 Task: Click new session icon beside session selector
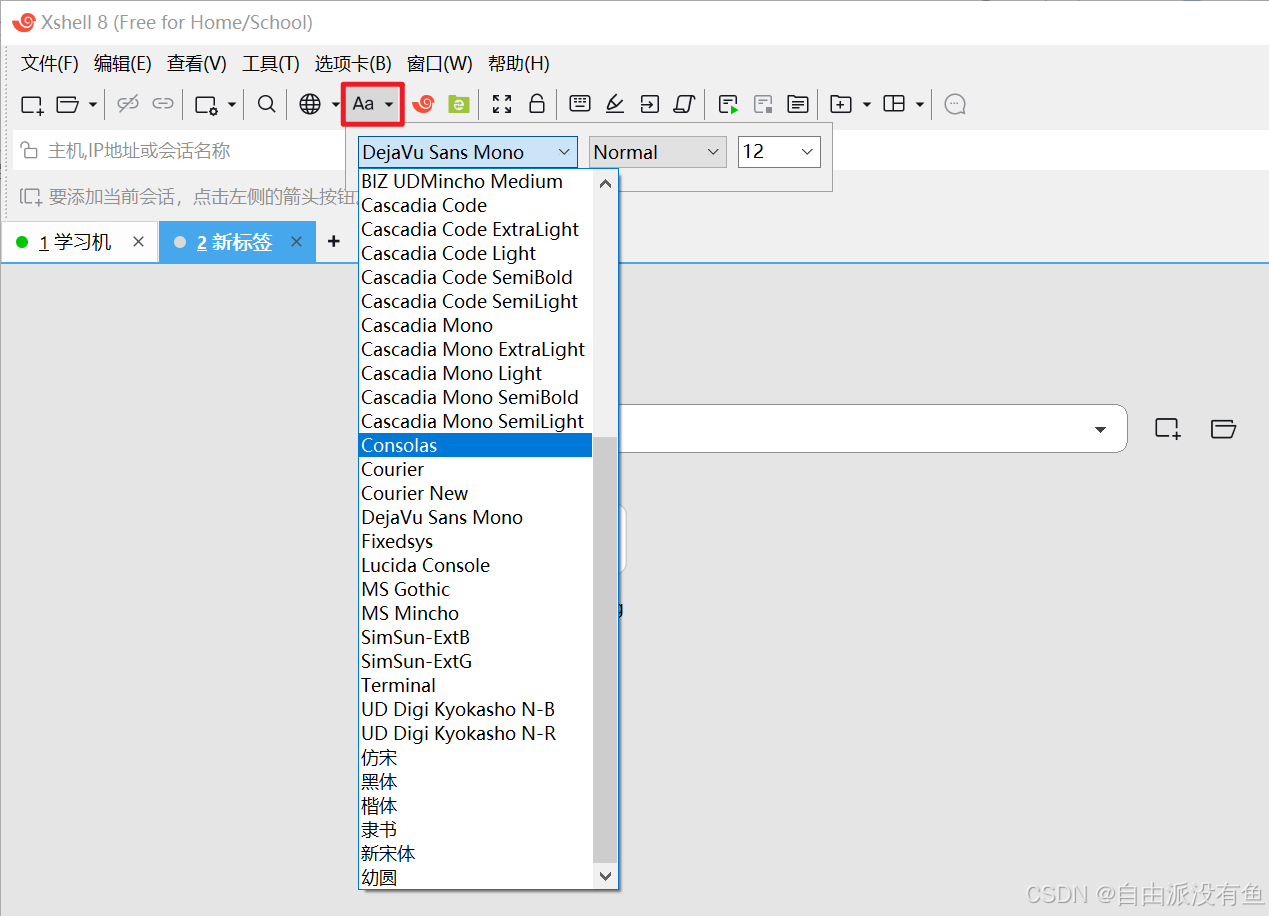coord(1167,429)
